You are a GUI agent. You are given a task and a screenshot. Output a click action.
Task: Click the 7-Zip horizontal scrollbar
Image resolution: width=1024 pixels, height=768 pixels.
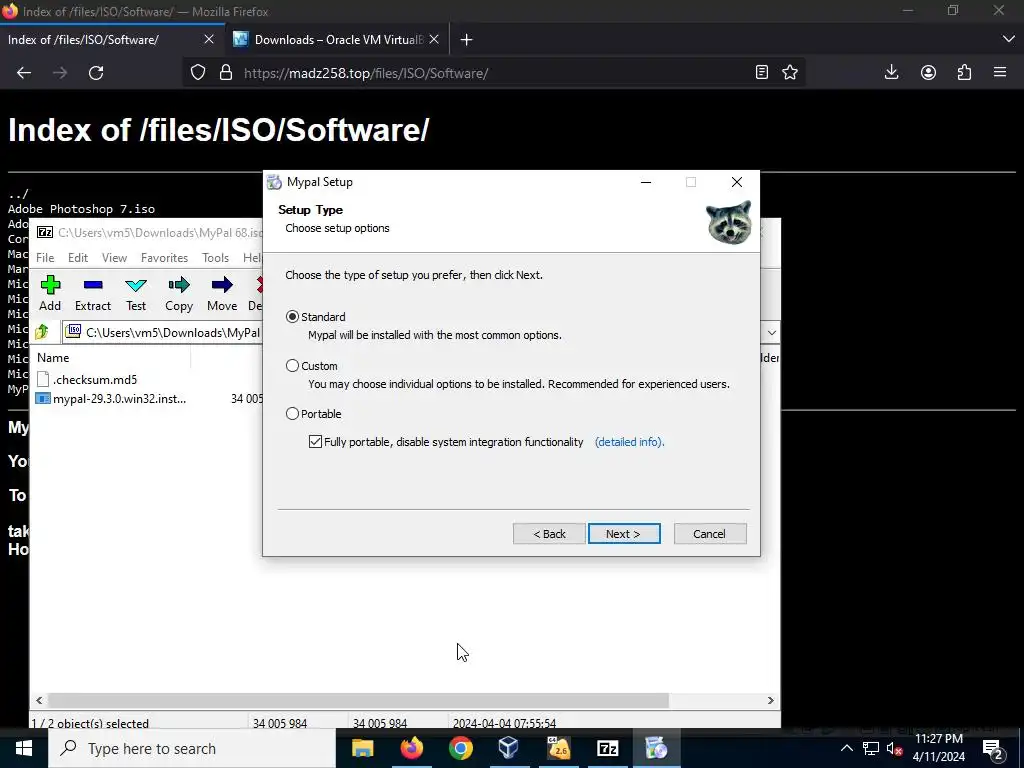pos(358,700)
